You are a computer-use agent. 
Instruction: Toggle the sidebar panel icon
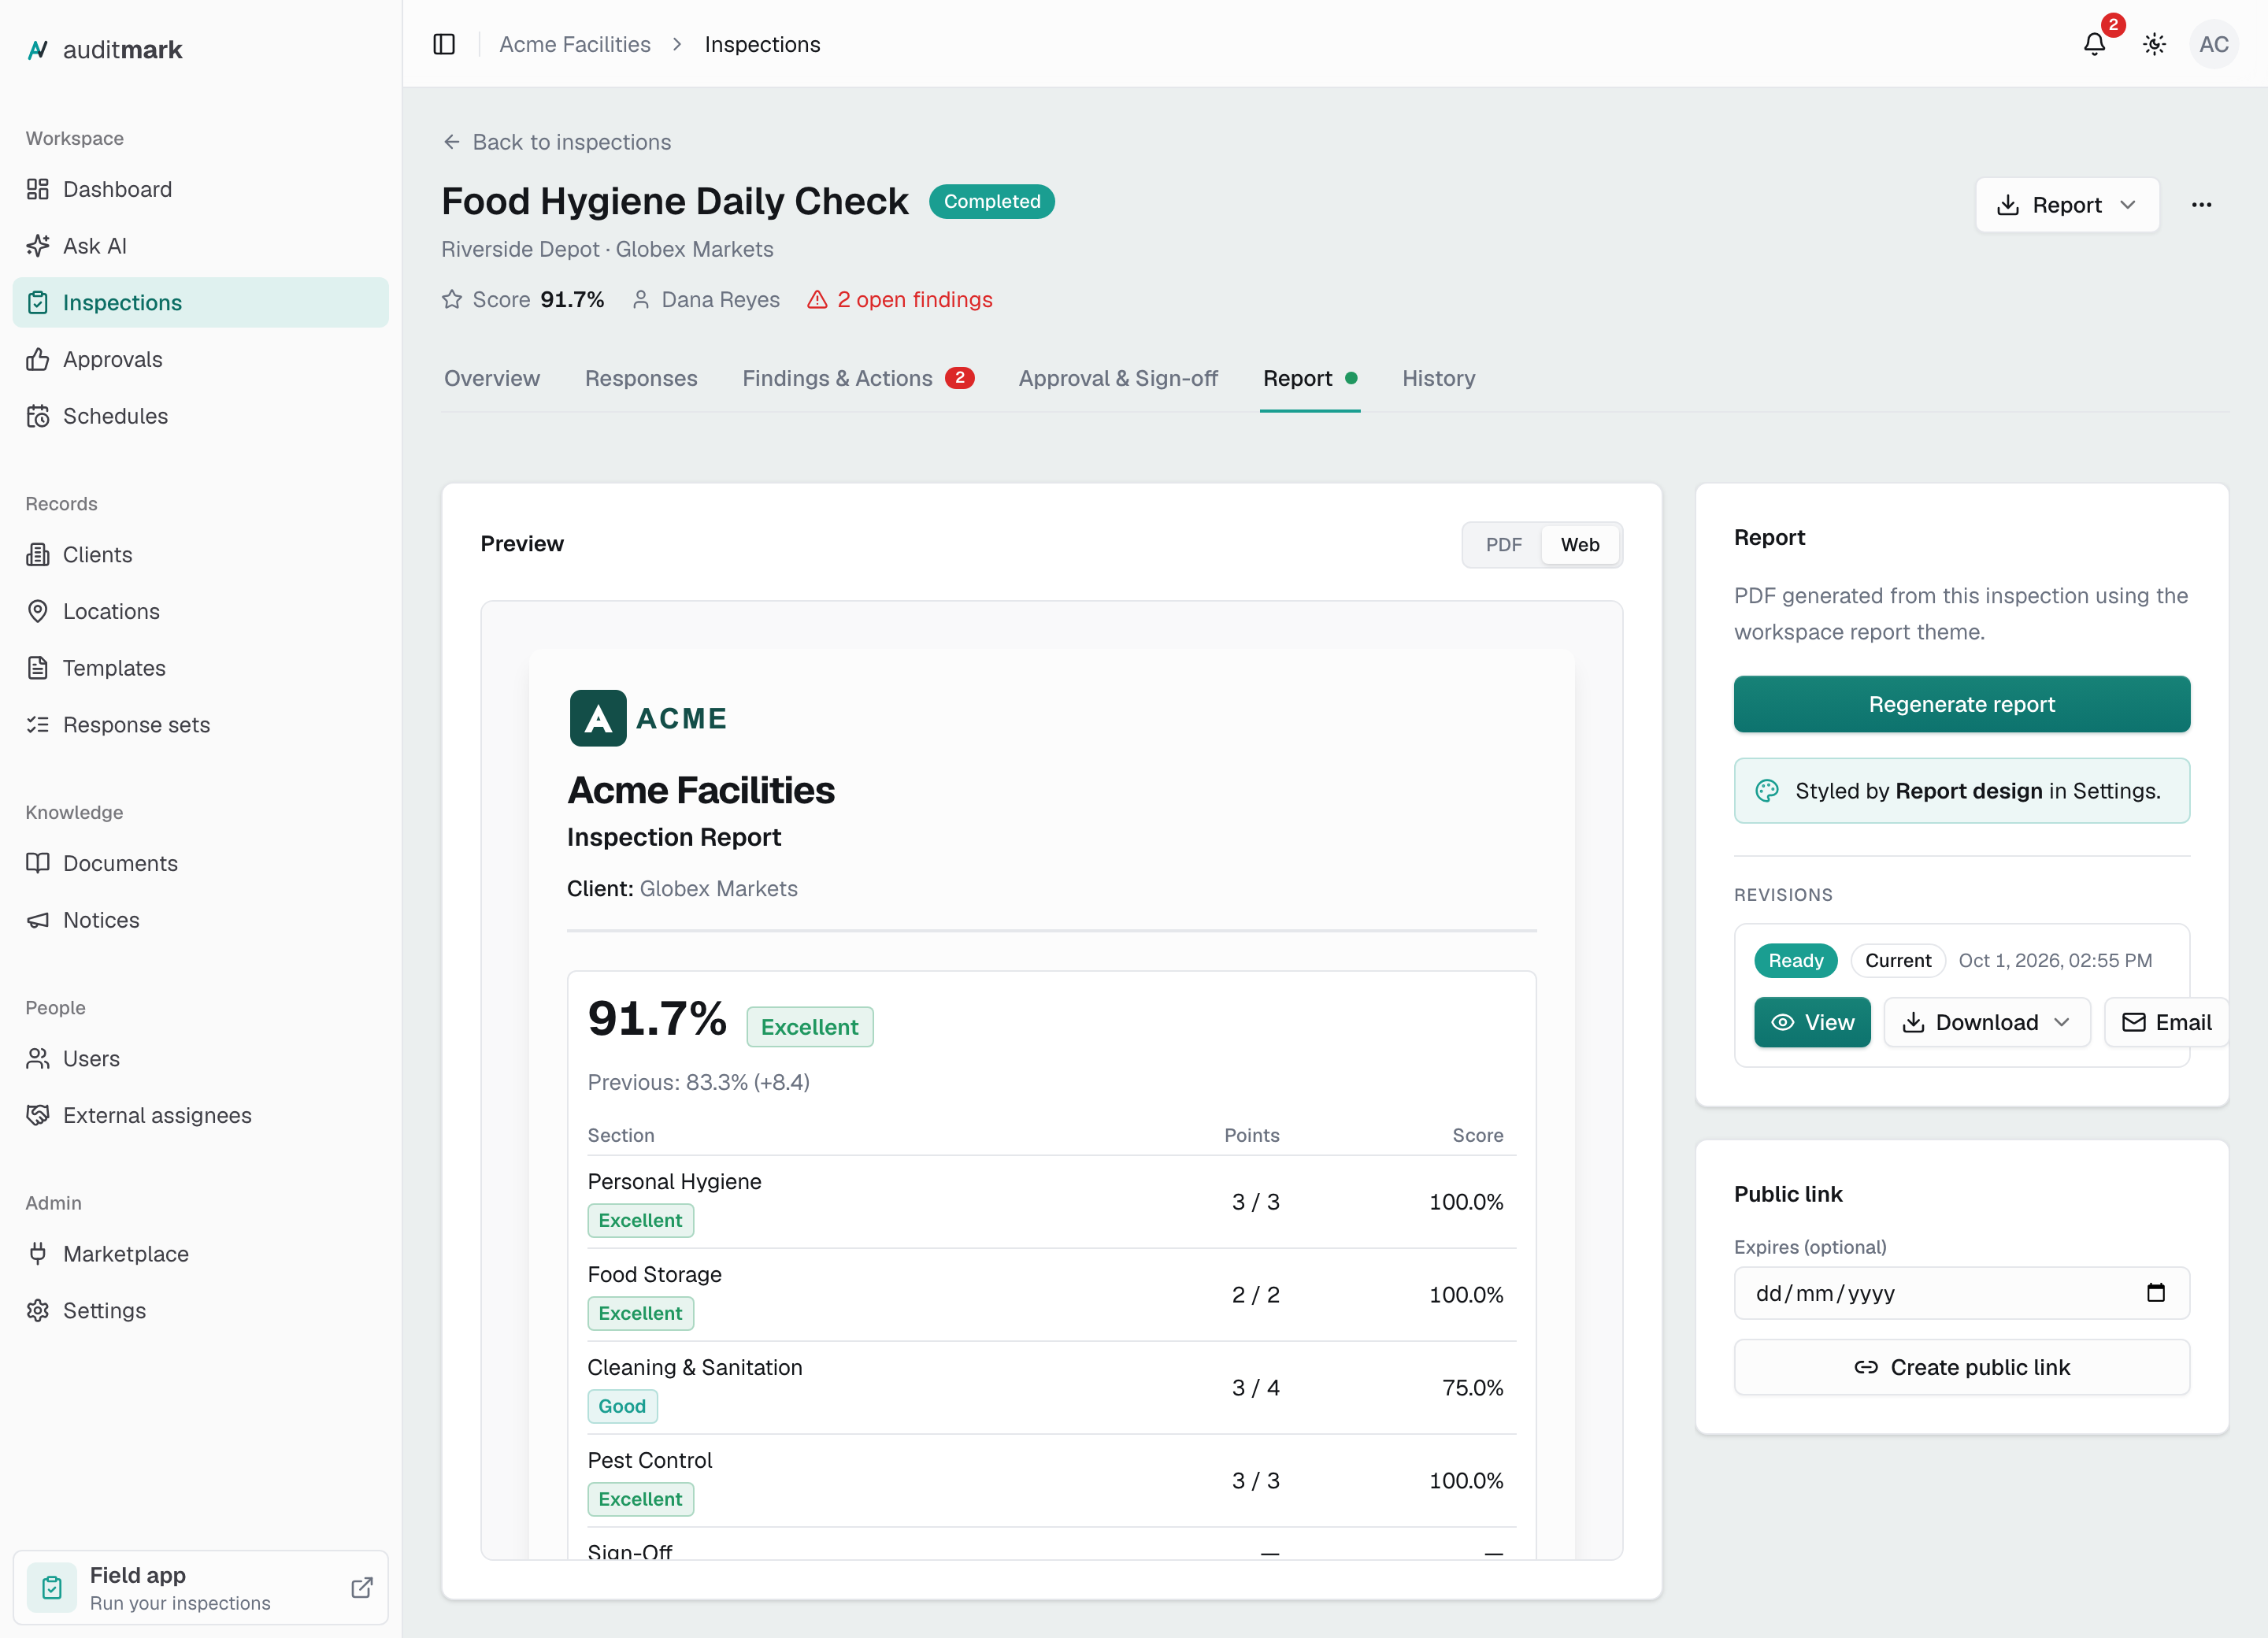point(444,44)
